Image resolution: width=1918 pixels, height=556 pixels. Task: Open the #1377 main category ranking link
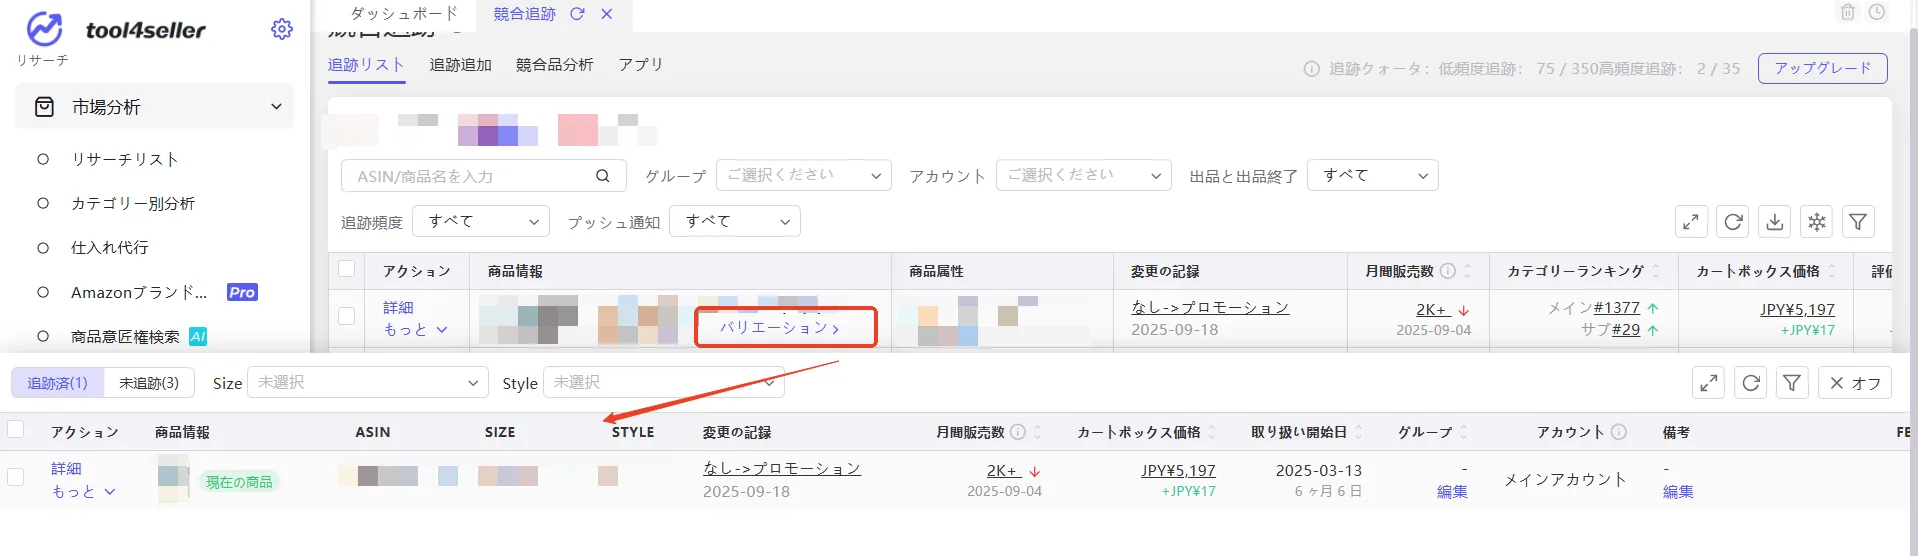pyautogui.click(x=1617, y=308)
